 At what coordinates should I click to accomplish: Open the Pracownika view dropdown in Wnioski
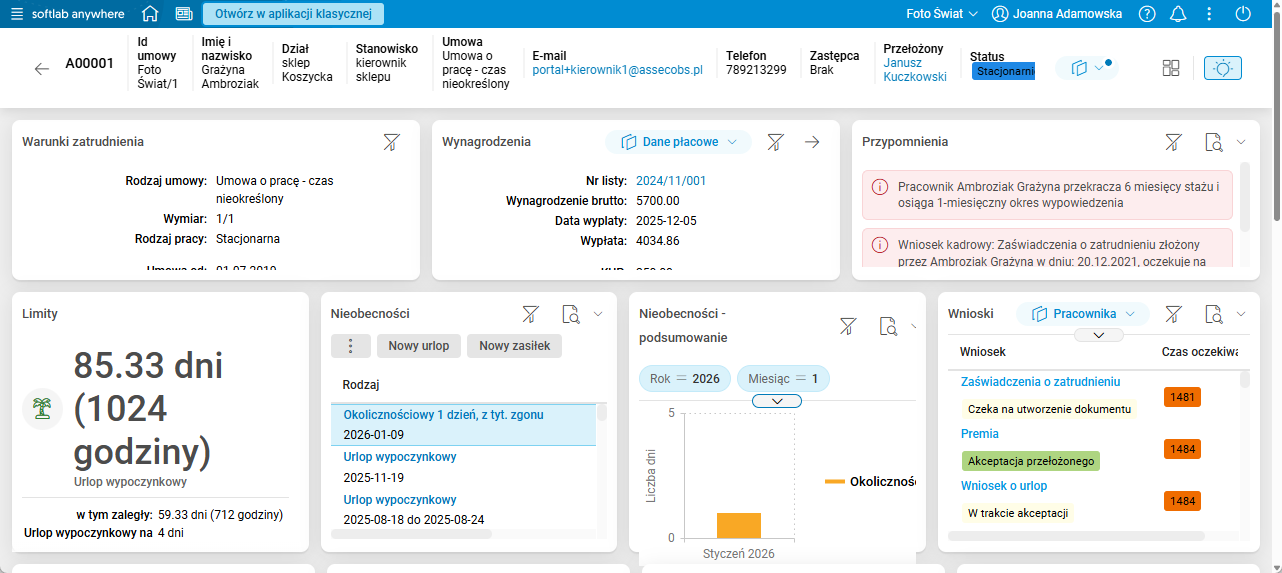click(x=1083, y=314)
